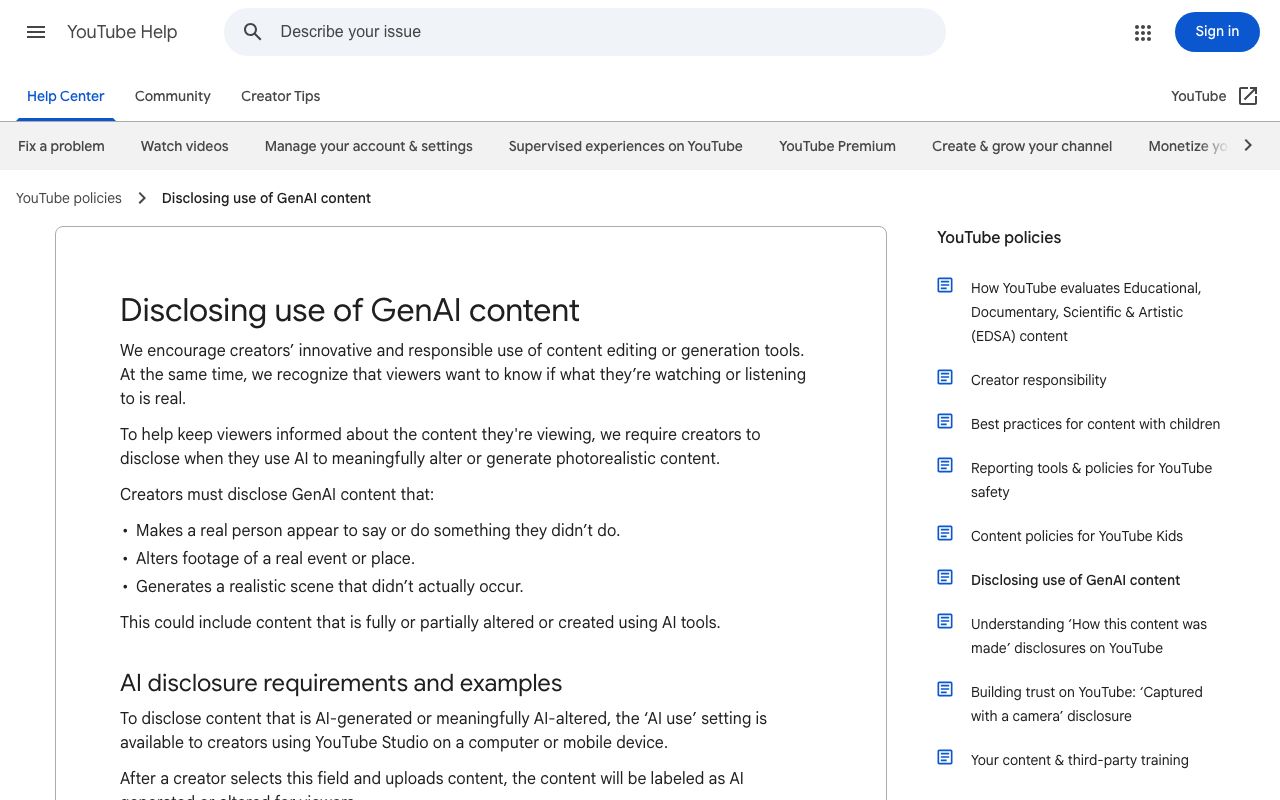Click article icon beside Disclosing use of GenAI
Screen dimensions: 1280x800
945,578
